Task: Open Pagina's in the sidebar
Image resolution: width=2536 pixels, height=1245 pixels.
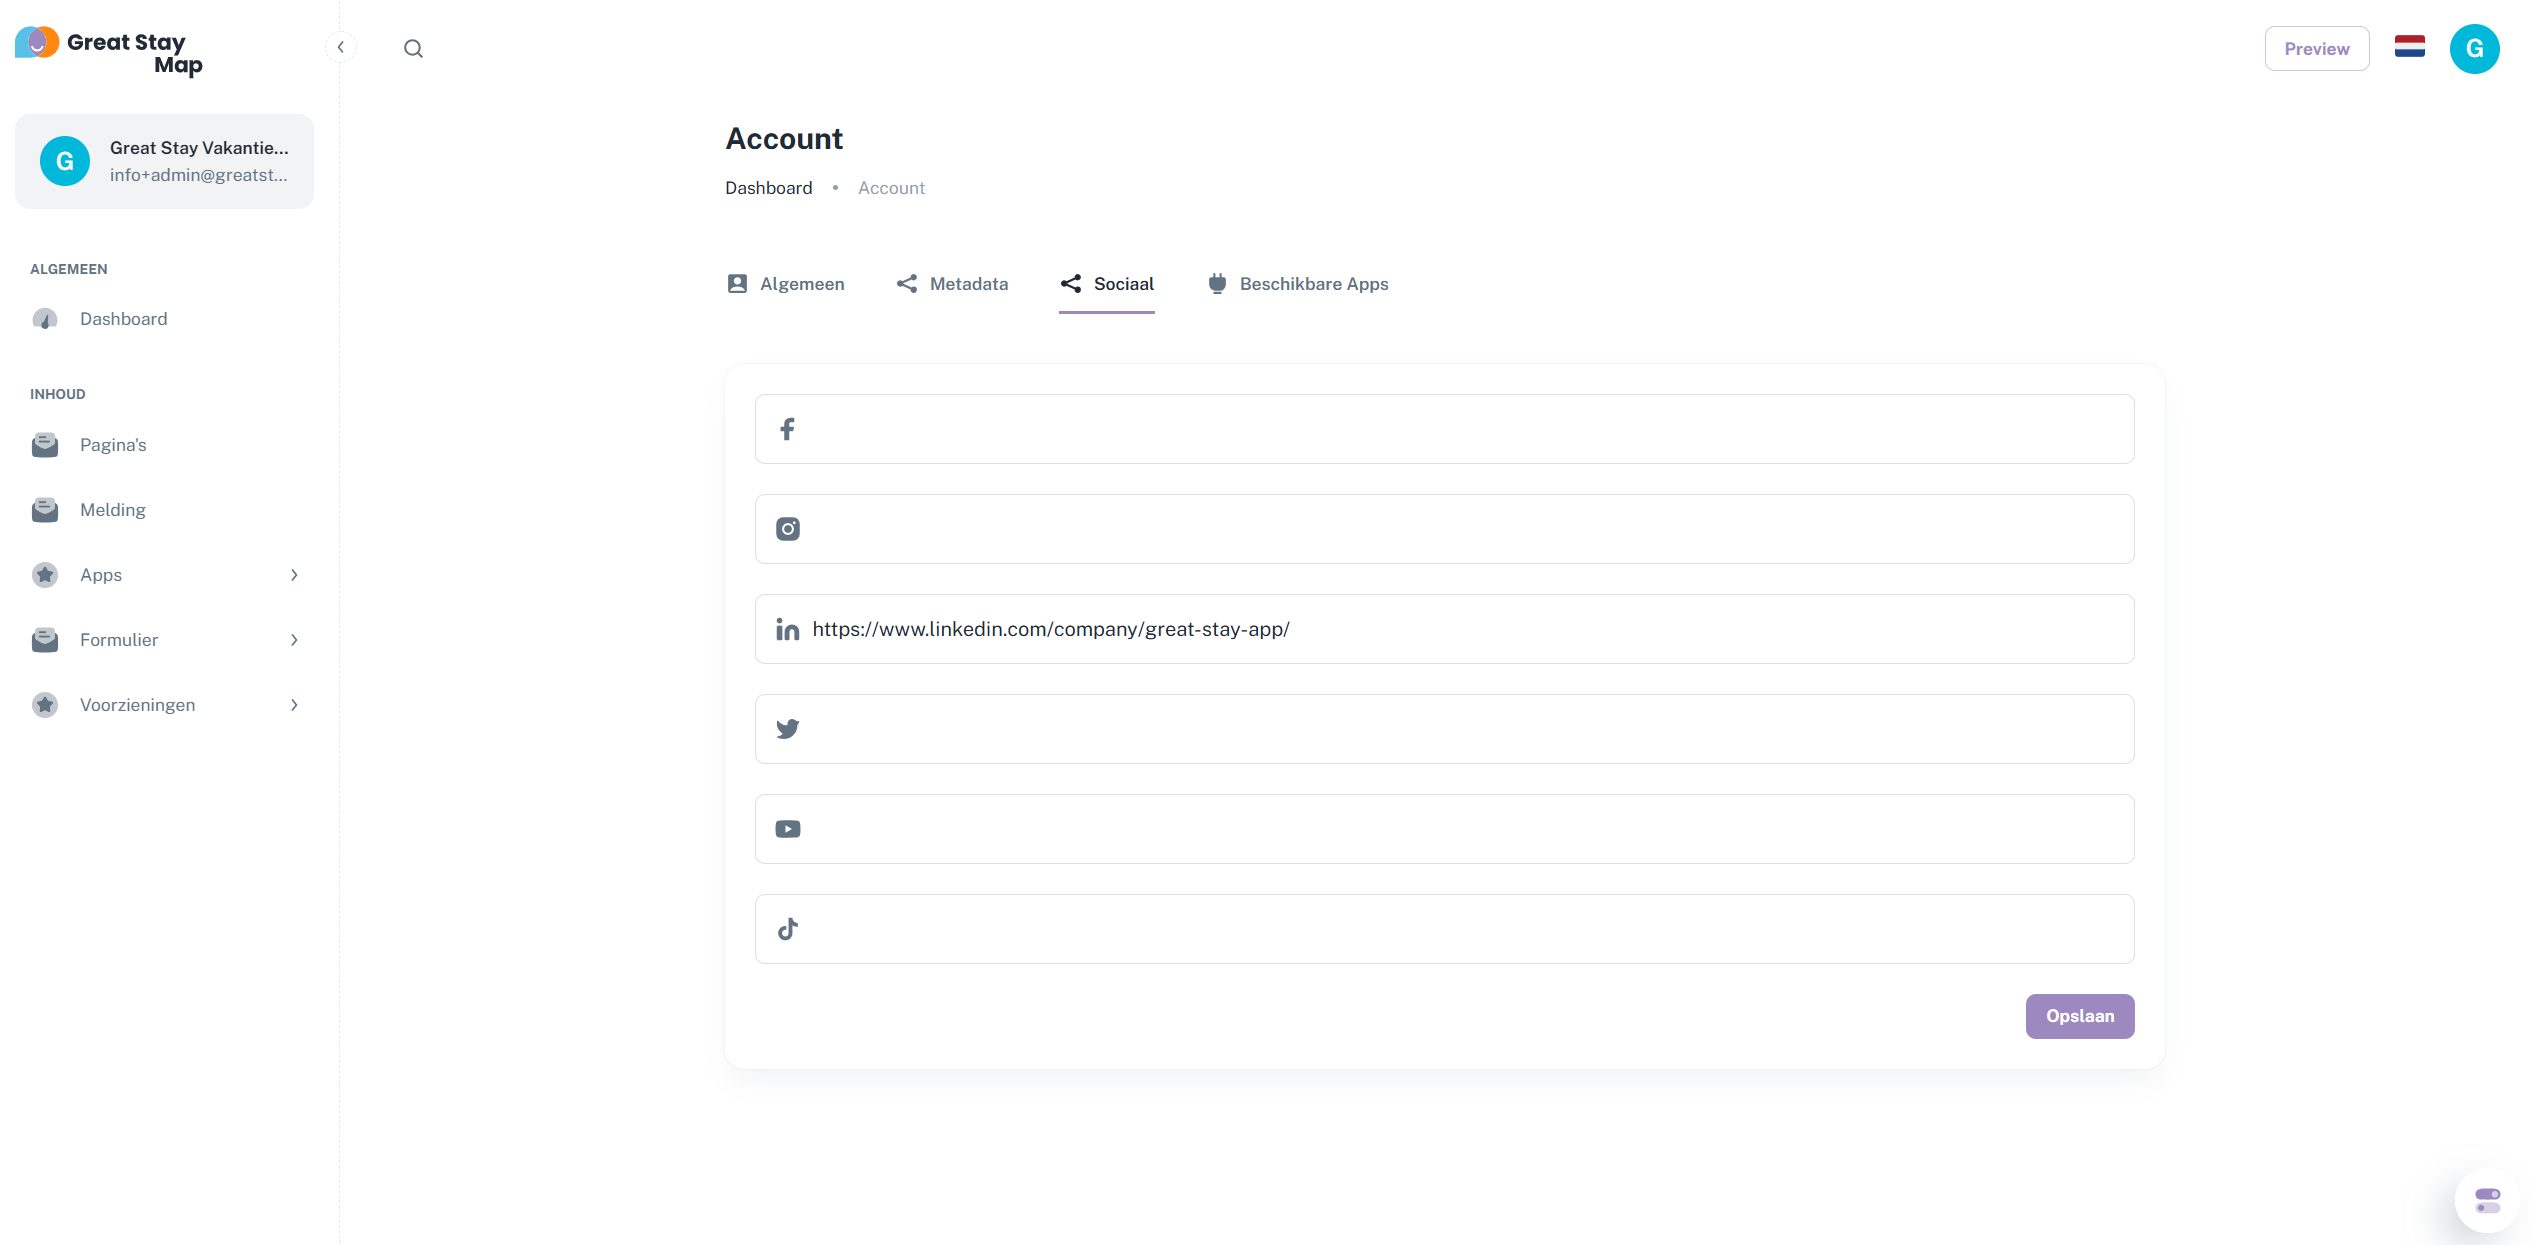Action: coord(113,445)
